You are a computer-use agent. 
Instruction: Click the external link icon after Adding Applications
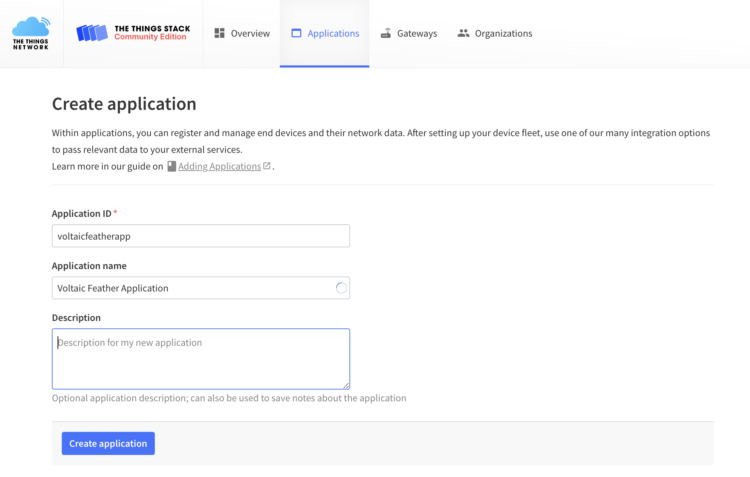coord(267,166)
